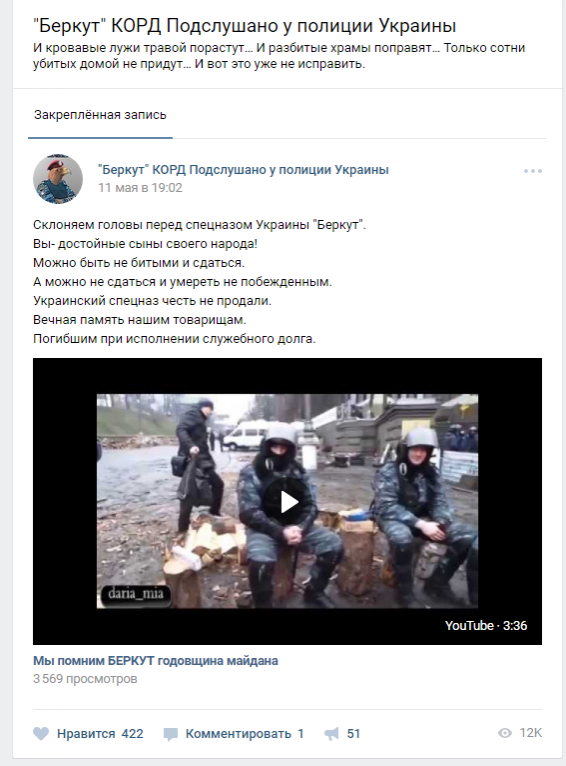Click the share count 51
The width and height of the screenshot is (566, 766).
[x=354, y=734]
